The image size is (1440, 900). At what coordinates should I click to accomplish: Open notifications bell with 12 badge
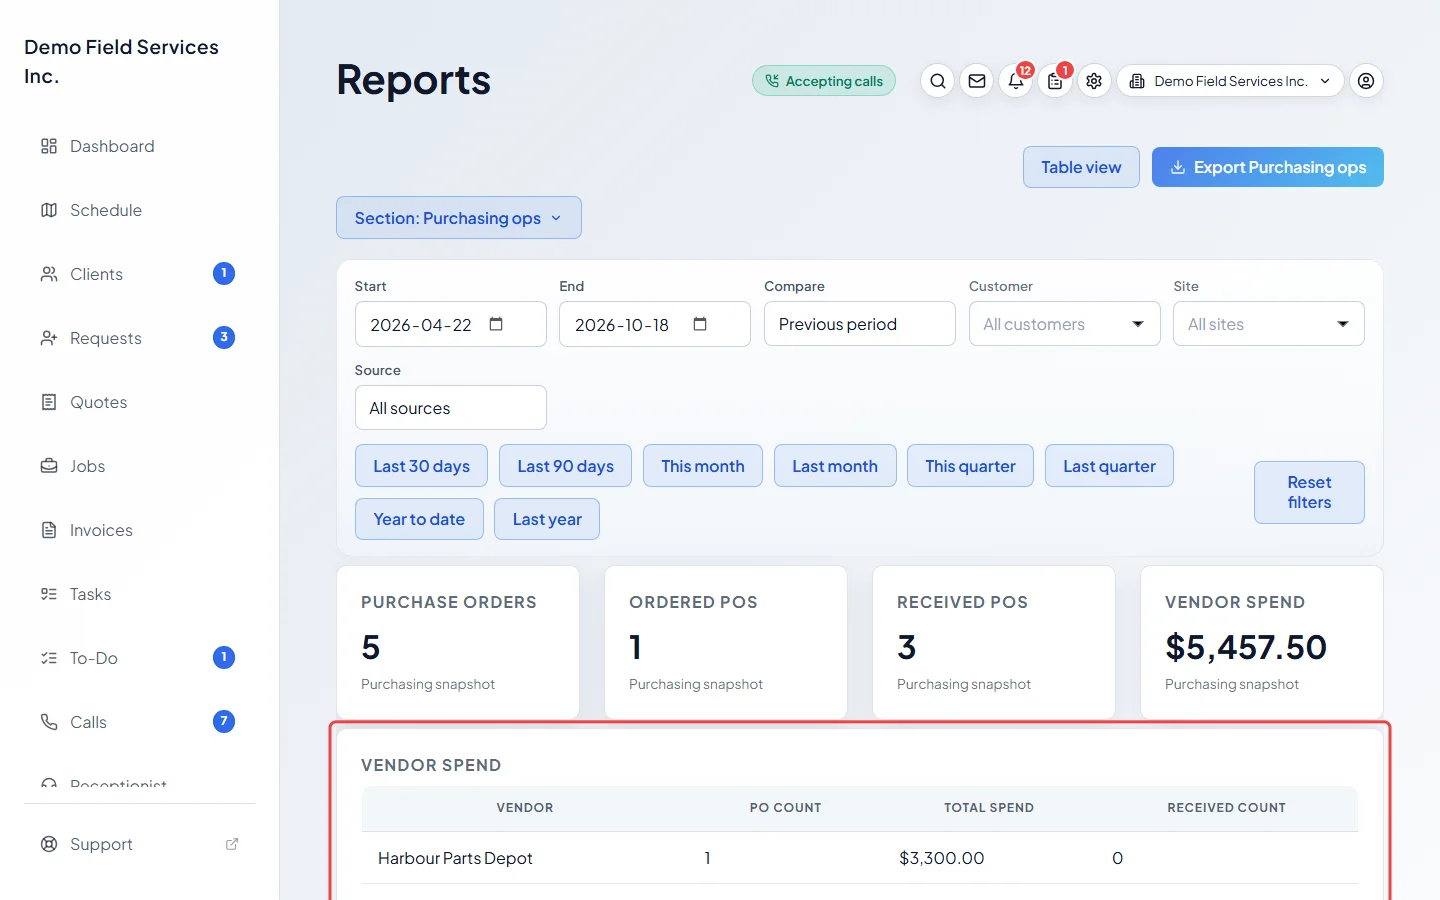click(x=1016, y=81)
